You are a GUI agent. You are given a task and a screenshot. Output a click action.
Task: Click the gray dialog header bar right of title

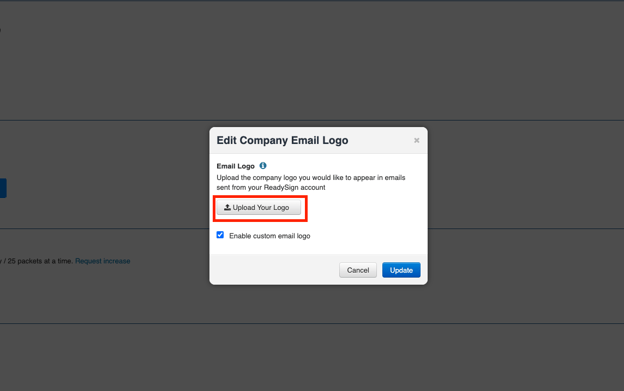pyautogui.click(x=380, y=140)
